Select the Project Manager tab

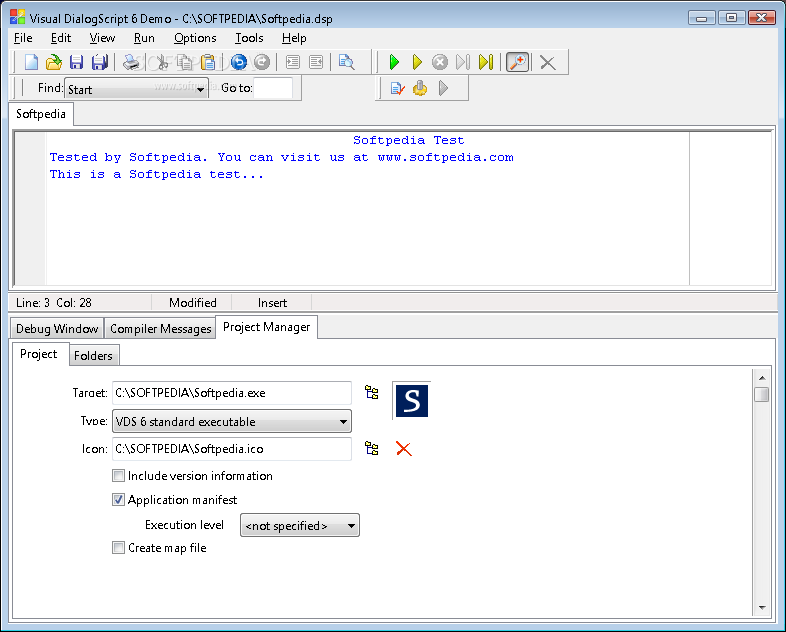[x=266, y=327]
